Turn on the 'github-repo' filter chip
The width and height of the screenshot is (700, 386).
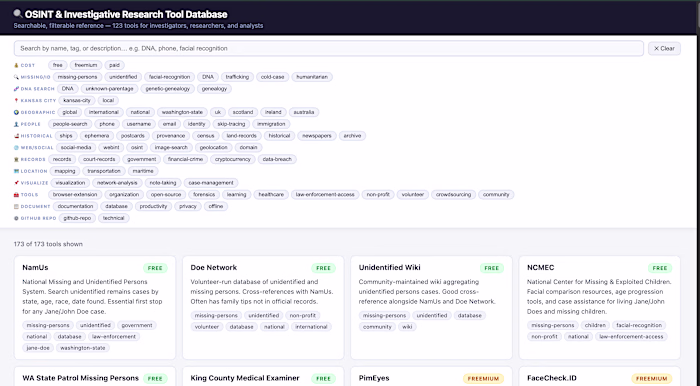77,218
